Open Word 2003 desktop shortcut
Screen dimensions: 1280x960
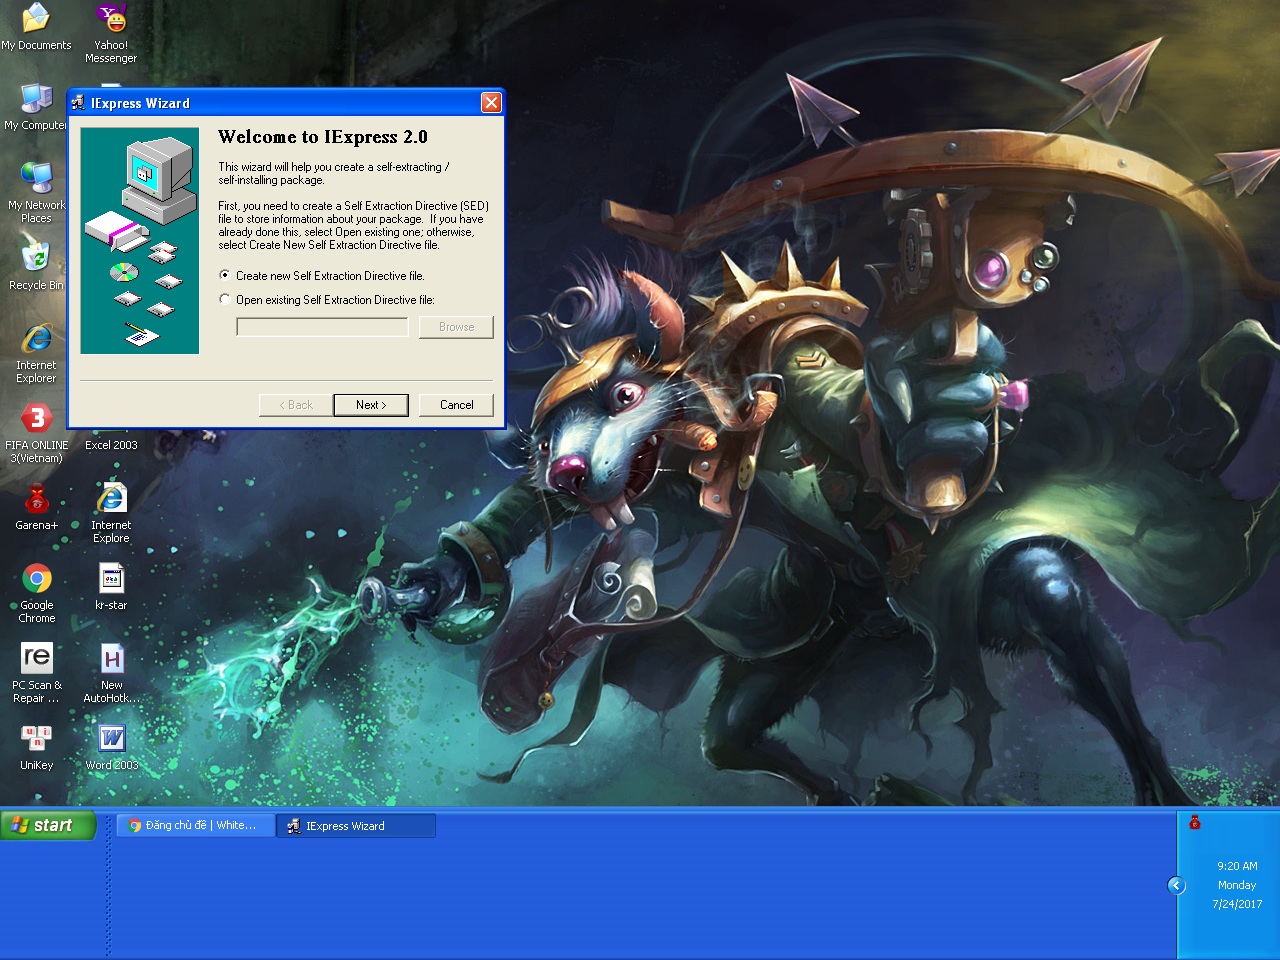tap(111, 746)
